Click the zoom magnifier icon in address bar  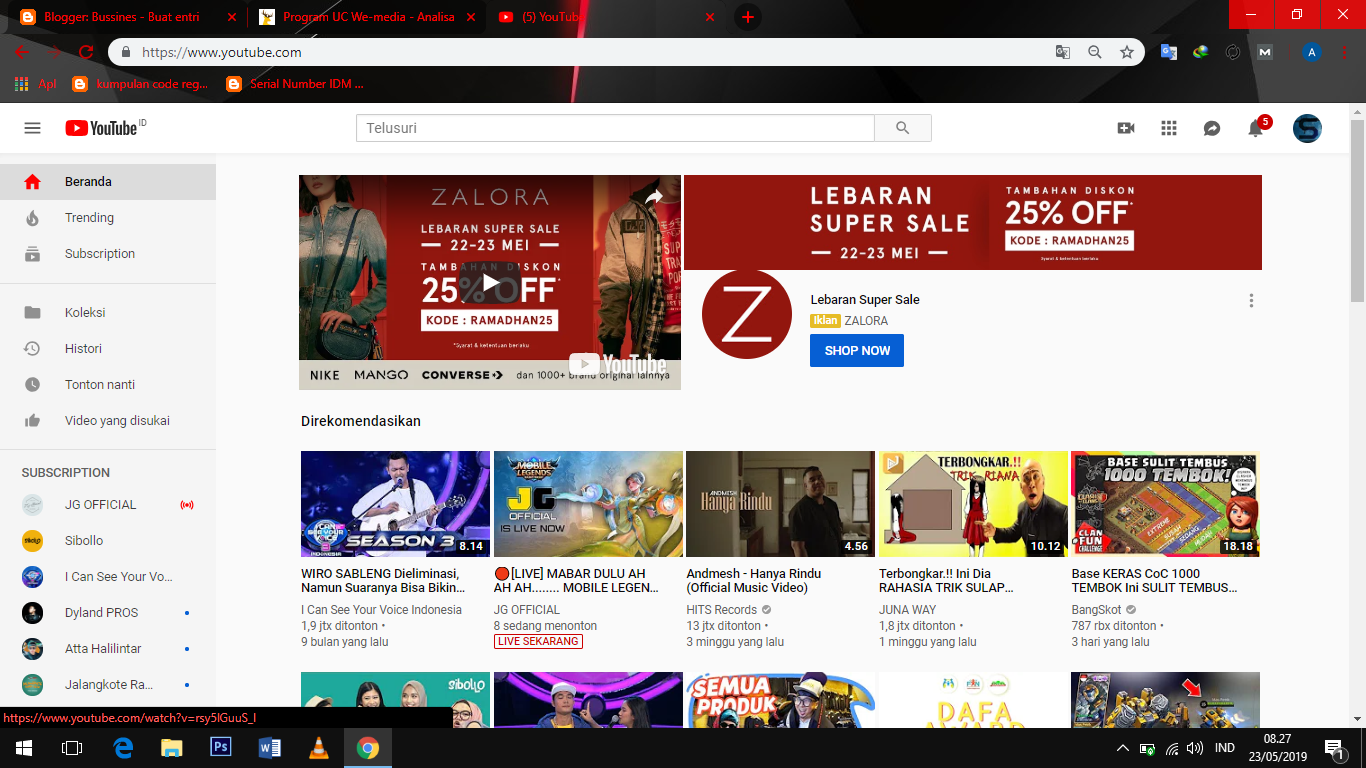[x=1095, y=52]
